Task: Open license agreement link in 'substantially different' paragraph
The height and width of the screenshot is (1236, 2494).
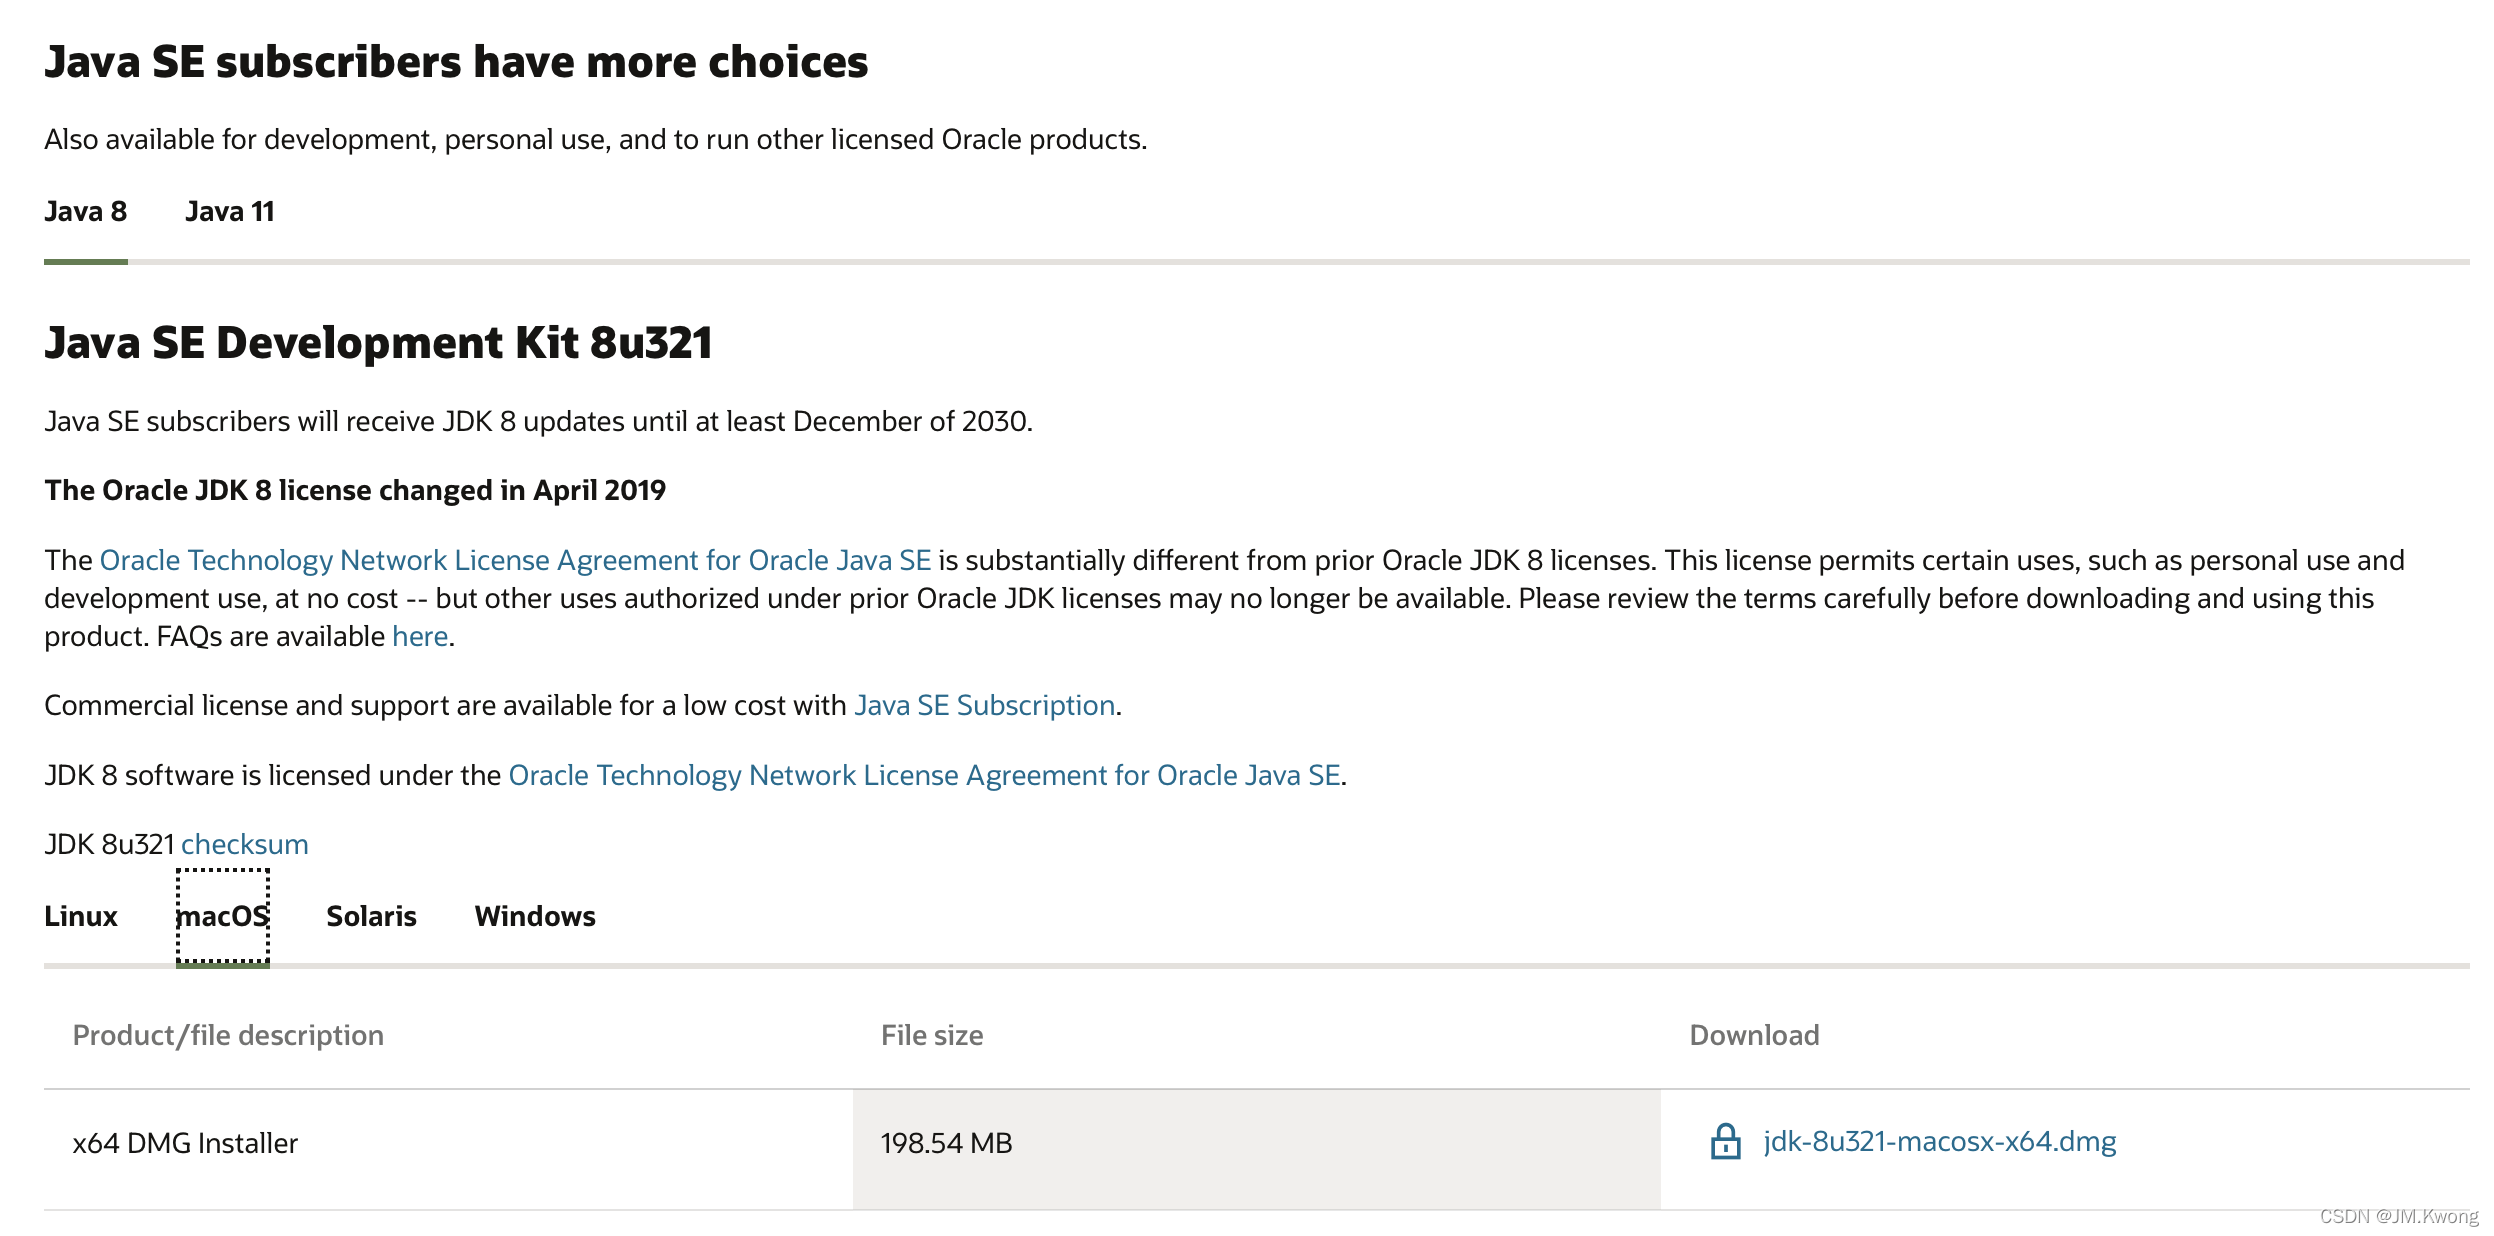Action: click(x=515, y=561)
